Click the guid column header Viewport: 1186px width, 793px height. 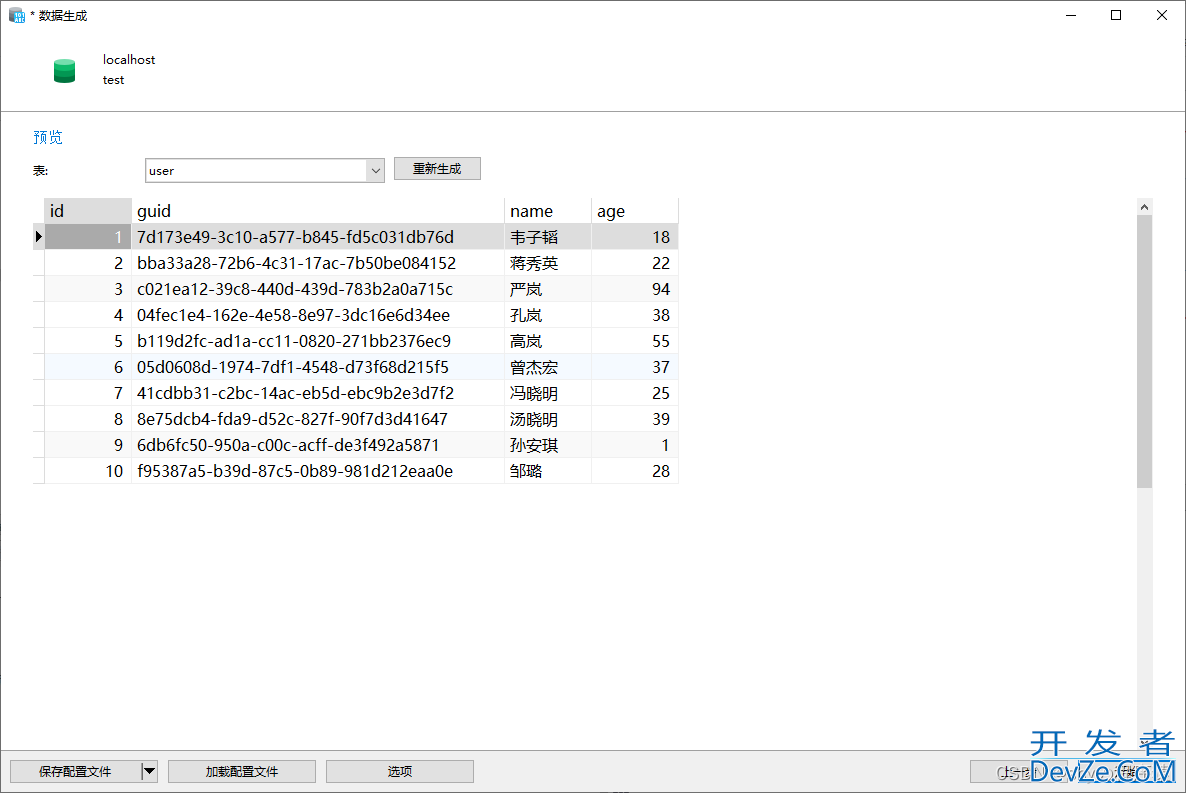(x=318, y=211)
